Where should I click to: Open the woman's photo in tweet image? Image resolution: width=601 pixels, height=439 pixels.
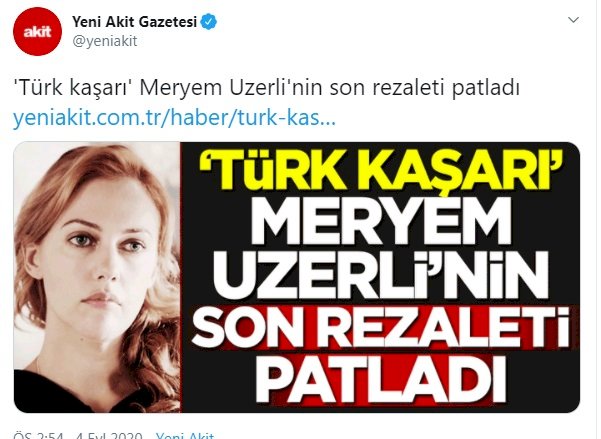97,277
